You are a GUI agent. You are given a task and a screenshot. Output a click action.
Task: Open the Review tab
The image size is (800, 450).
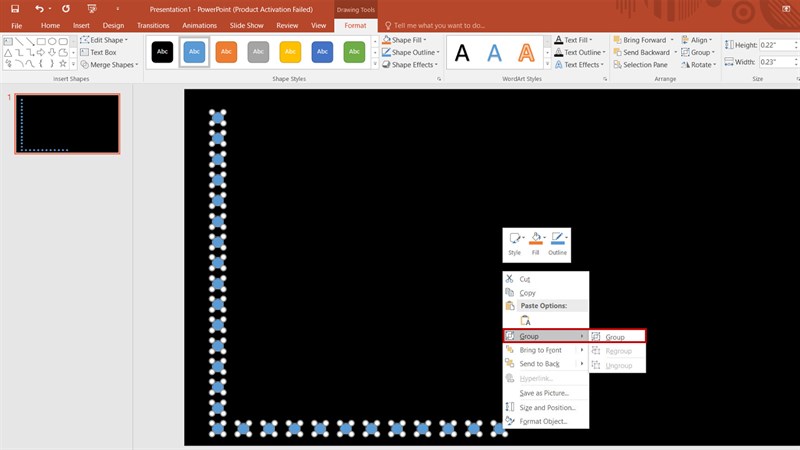287,25
